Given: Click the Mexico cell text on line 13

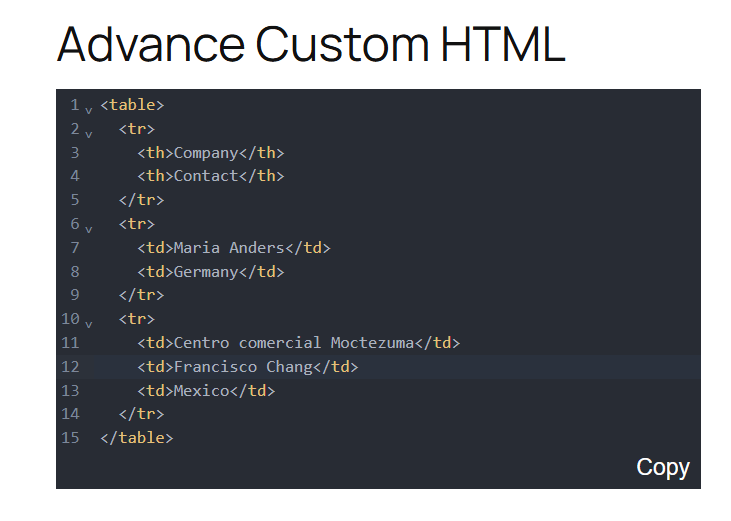Looking at the screenshot, I should (201, 391).
